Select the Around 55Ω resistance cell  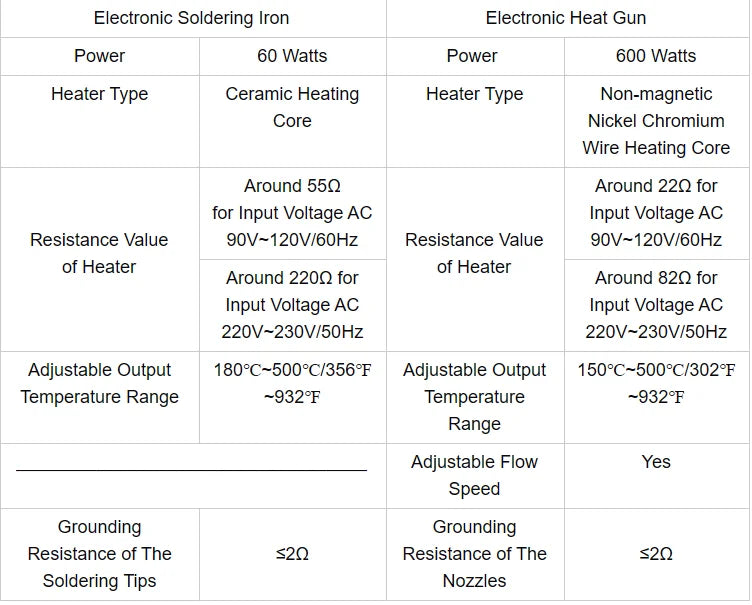point(293,214)
